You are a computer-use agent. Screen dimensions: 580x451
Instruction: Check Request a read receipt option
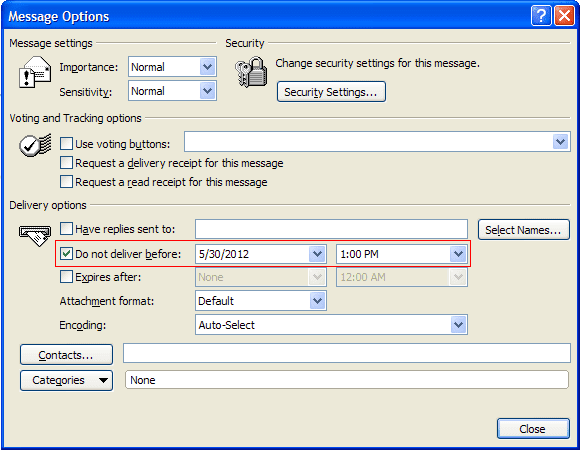tap(66, 182)
